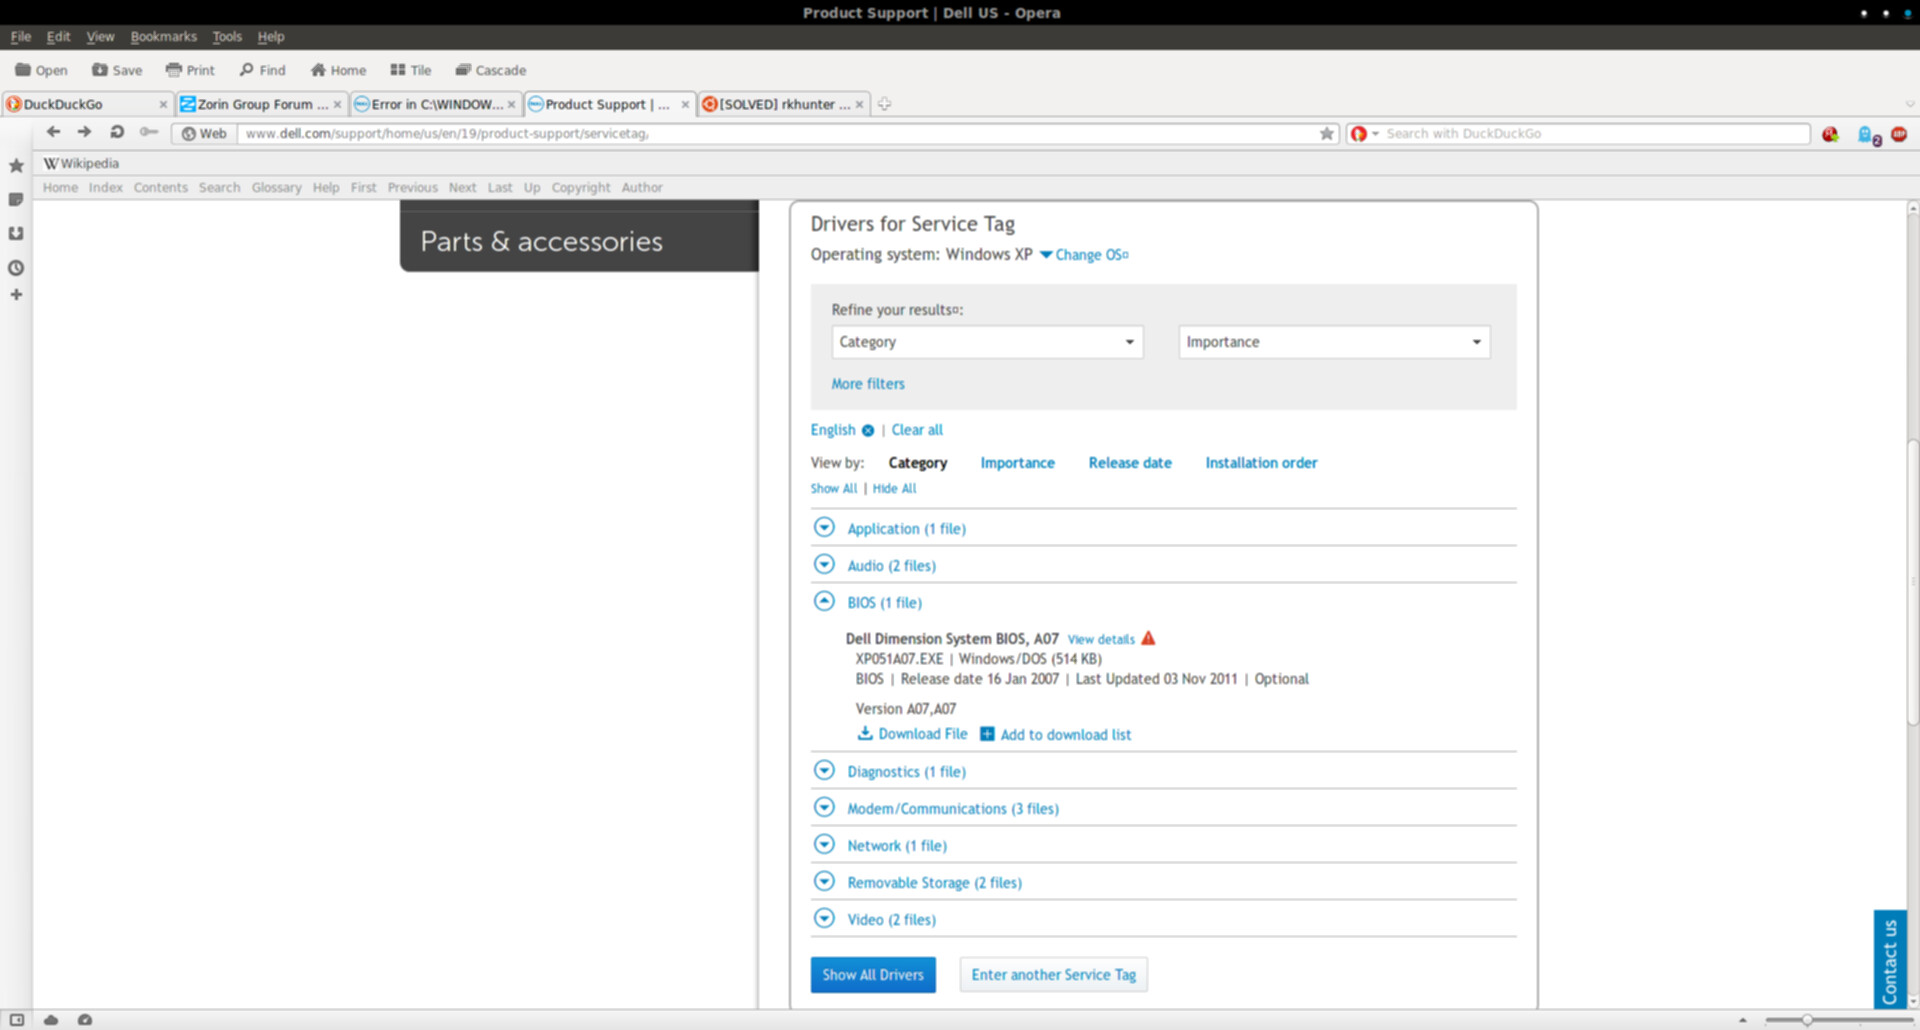This screenshot has width=1920, height=1030.
Task: Bookmark page with the star icon
Action: tap(1327, 133)
